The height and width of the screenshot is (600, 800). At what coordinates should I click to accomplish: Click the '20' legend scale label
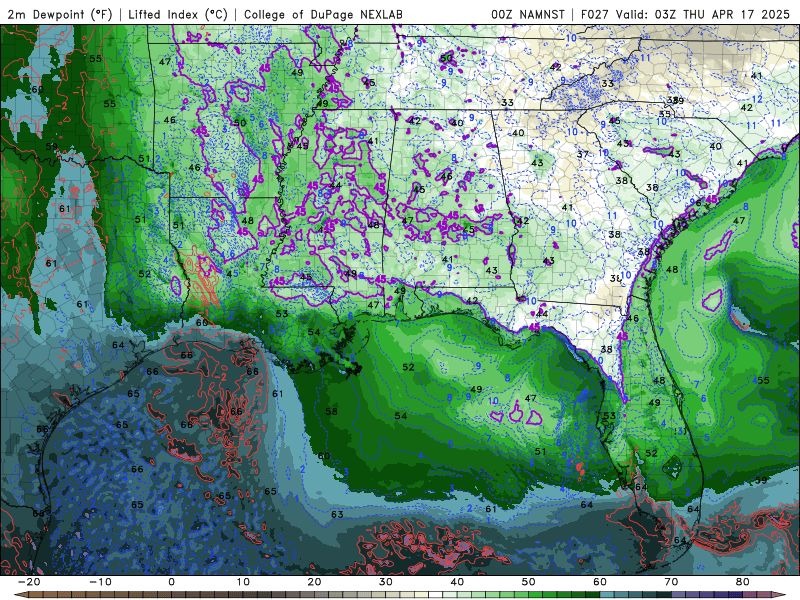click(314, 582)
